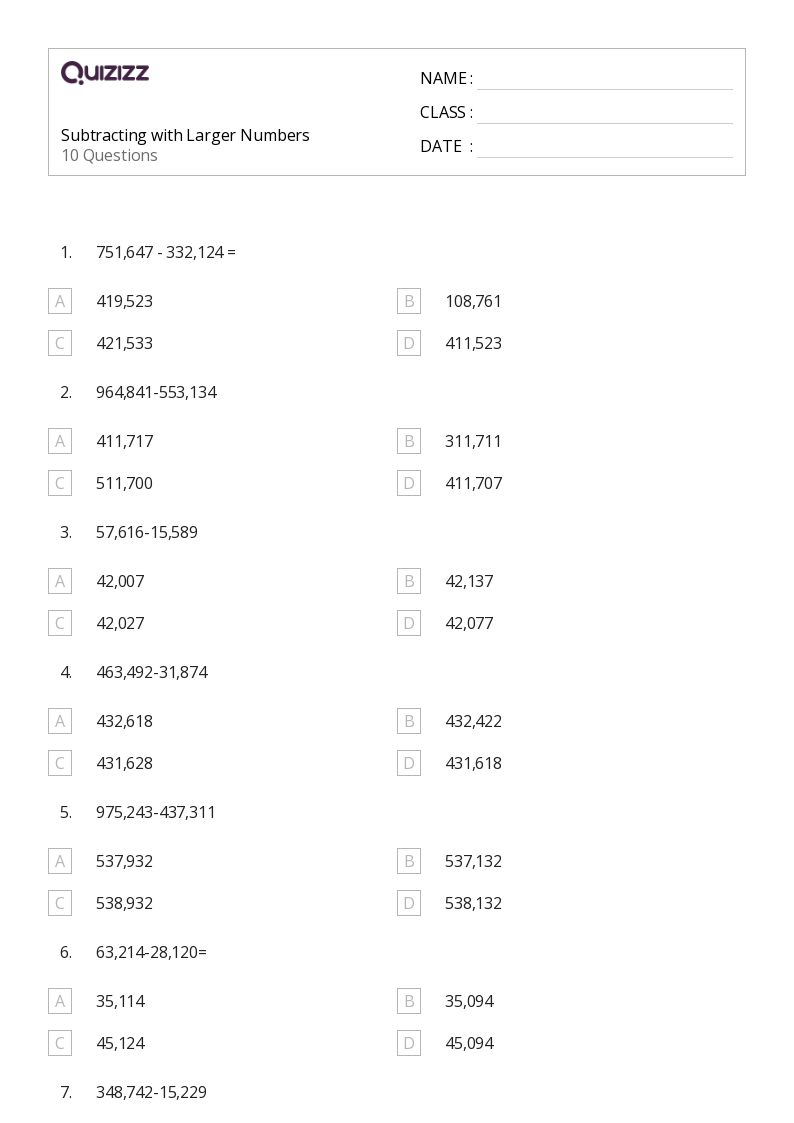
Task: Mark box A next to 432,618
Action: [60, 721]
